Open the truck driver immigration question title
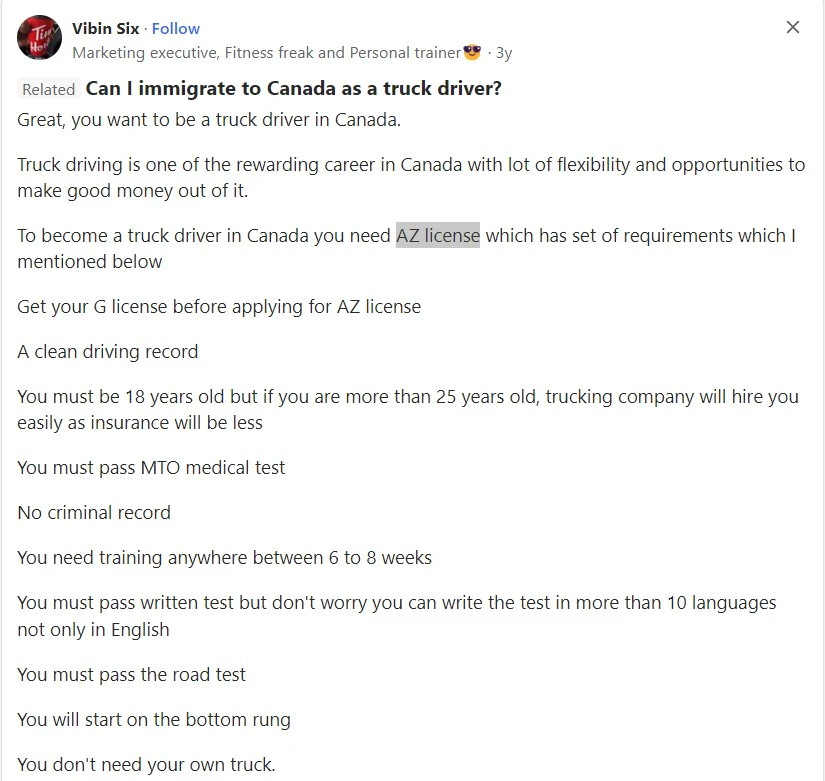This screenshot has width=825, height=781. click(294, 88)
